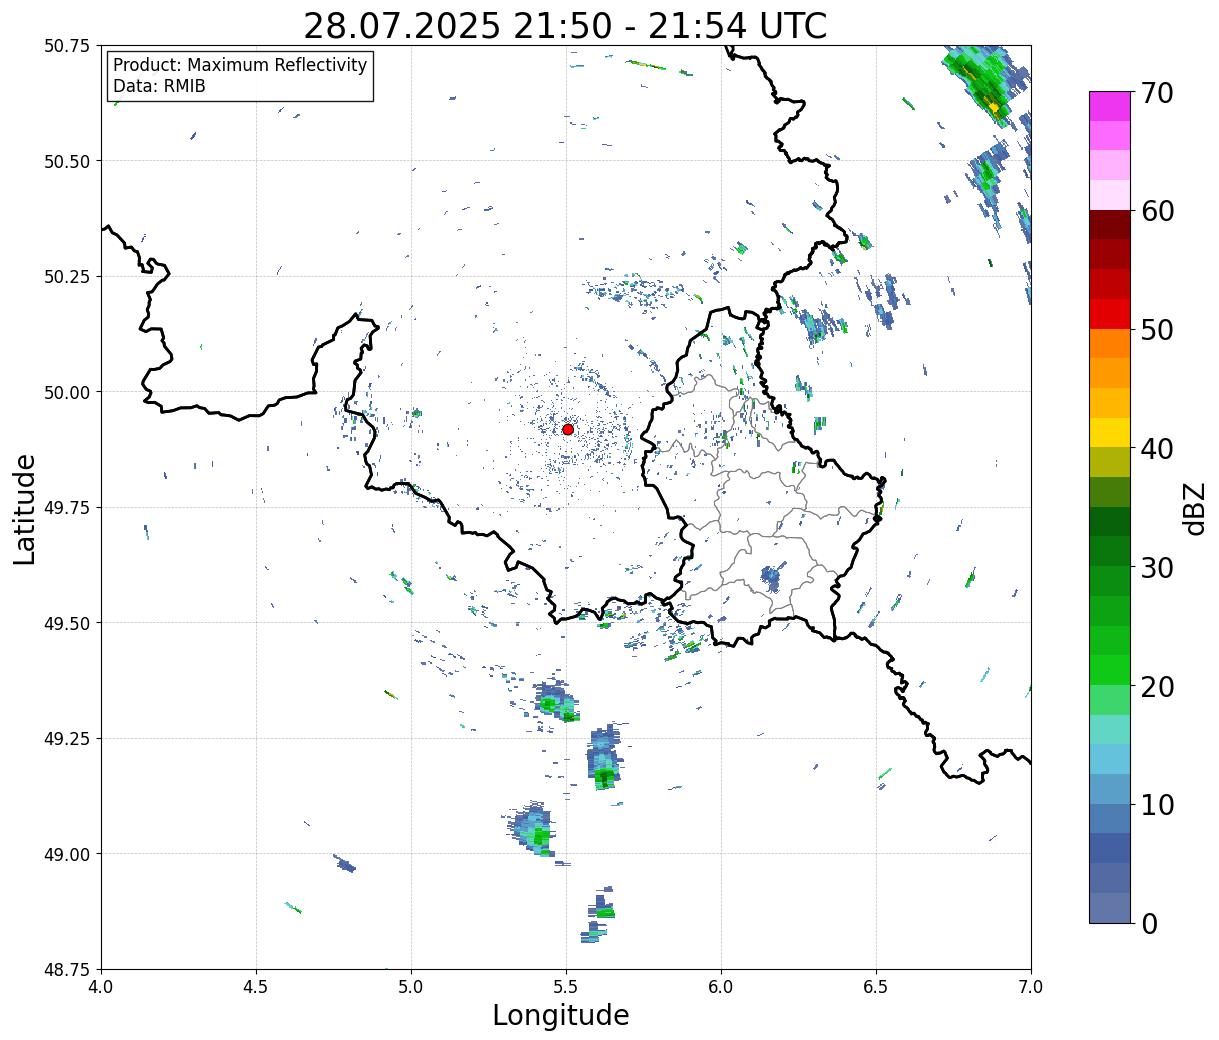Click the 'Latitude' axis label
The height and width of the screenshot is (1040, 1219).
point(25,508)
